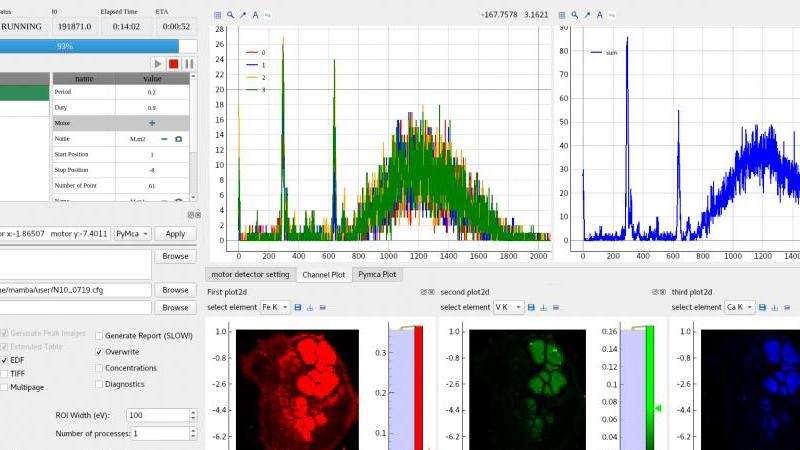Viewport: 800px width, 450px height.
Task: Click float/close icons of First plot2d panel
Action: click(x=428, y=292)
